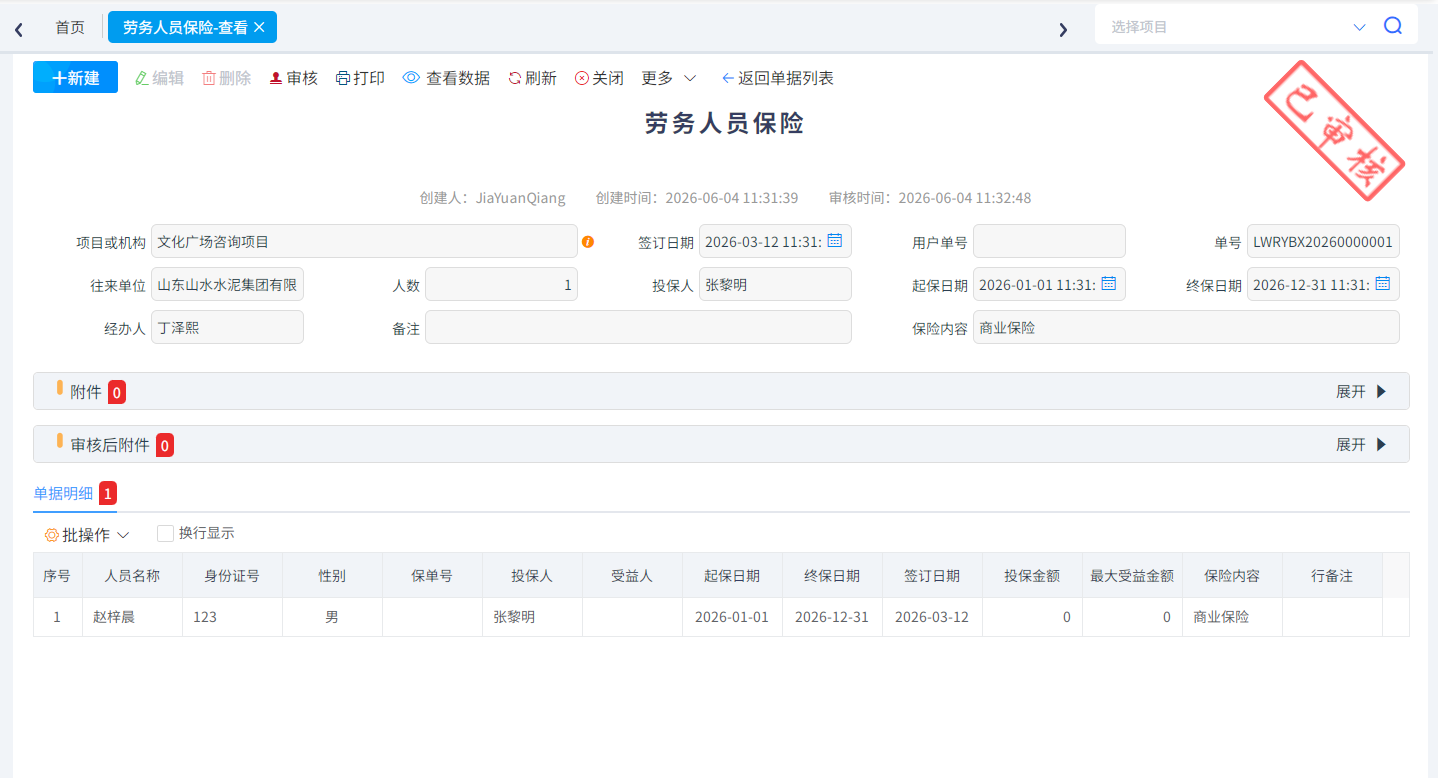This screenshot has height=778, width=1438.
Task: Click 返回单据列表 back link
Action: [777, 78]
